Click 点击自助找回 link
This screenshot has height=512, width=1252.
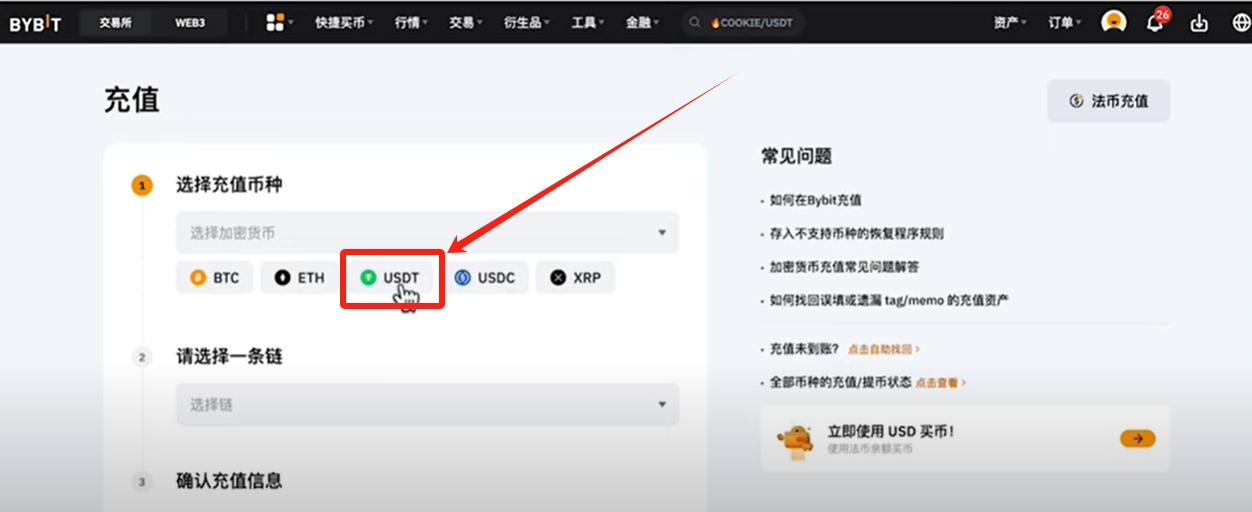pos(883,350)
